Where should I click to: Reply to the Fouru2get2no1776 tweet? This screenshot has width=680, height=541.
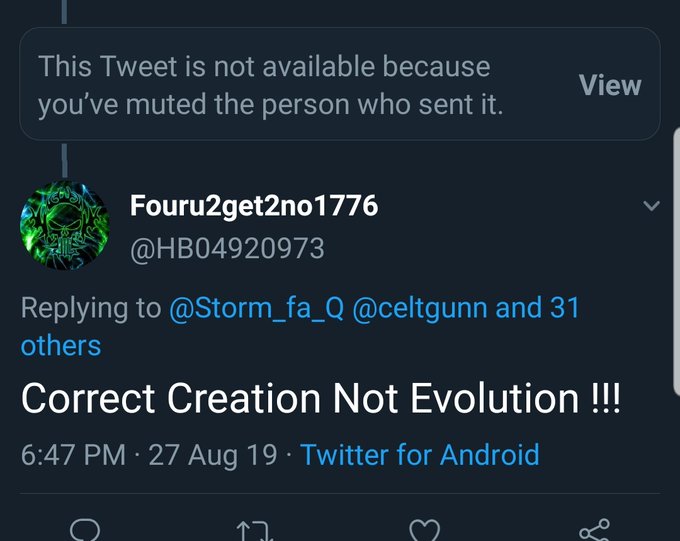pyautogui.click(x=84, y=529)
